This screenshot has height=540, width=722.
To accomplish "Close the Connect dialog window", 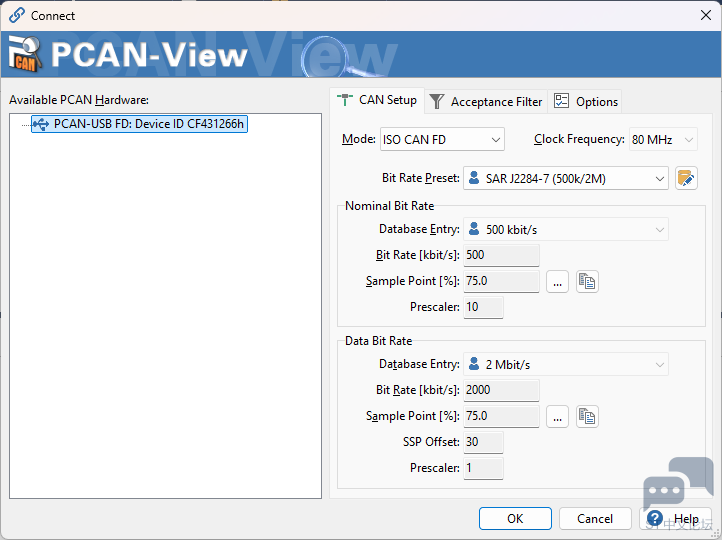I will point(705,16).
